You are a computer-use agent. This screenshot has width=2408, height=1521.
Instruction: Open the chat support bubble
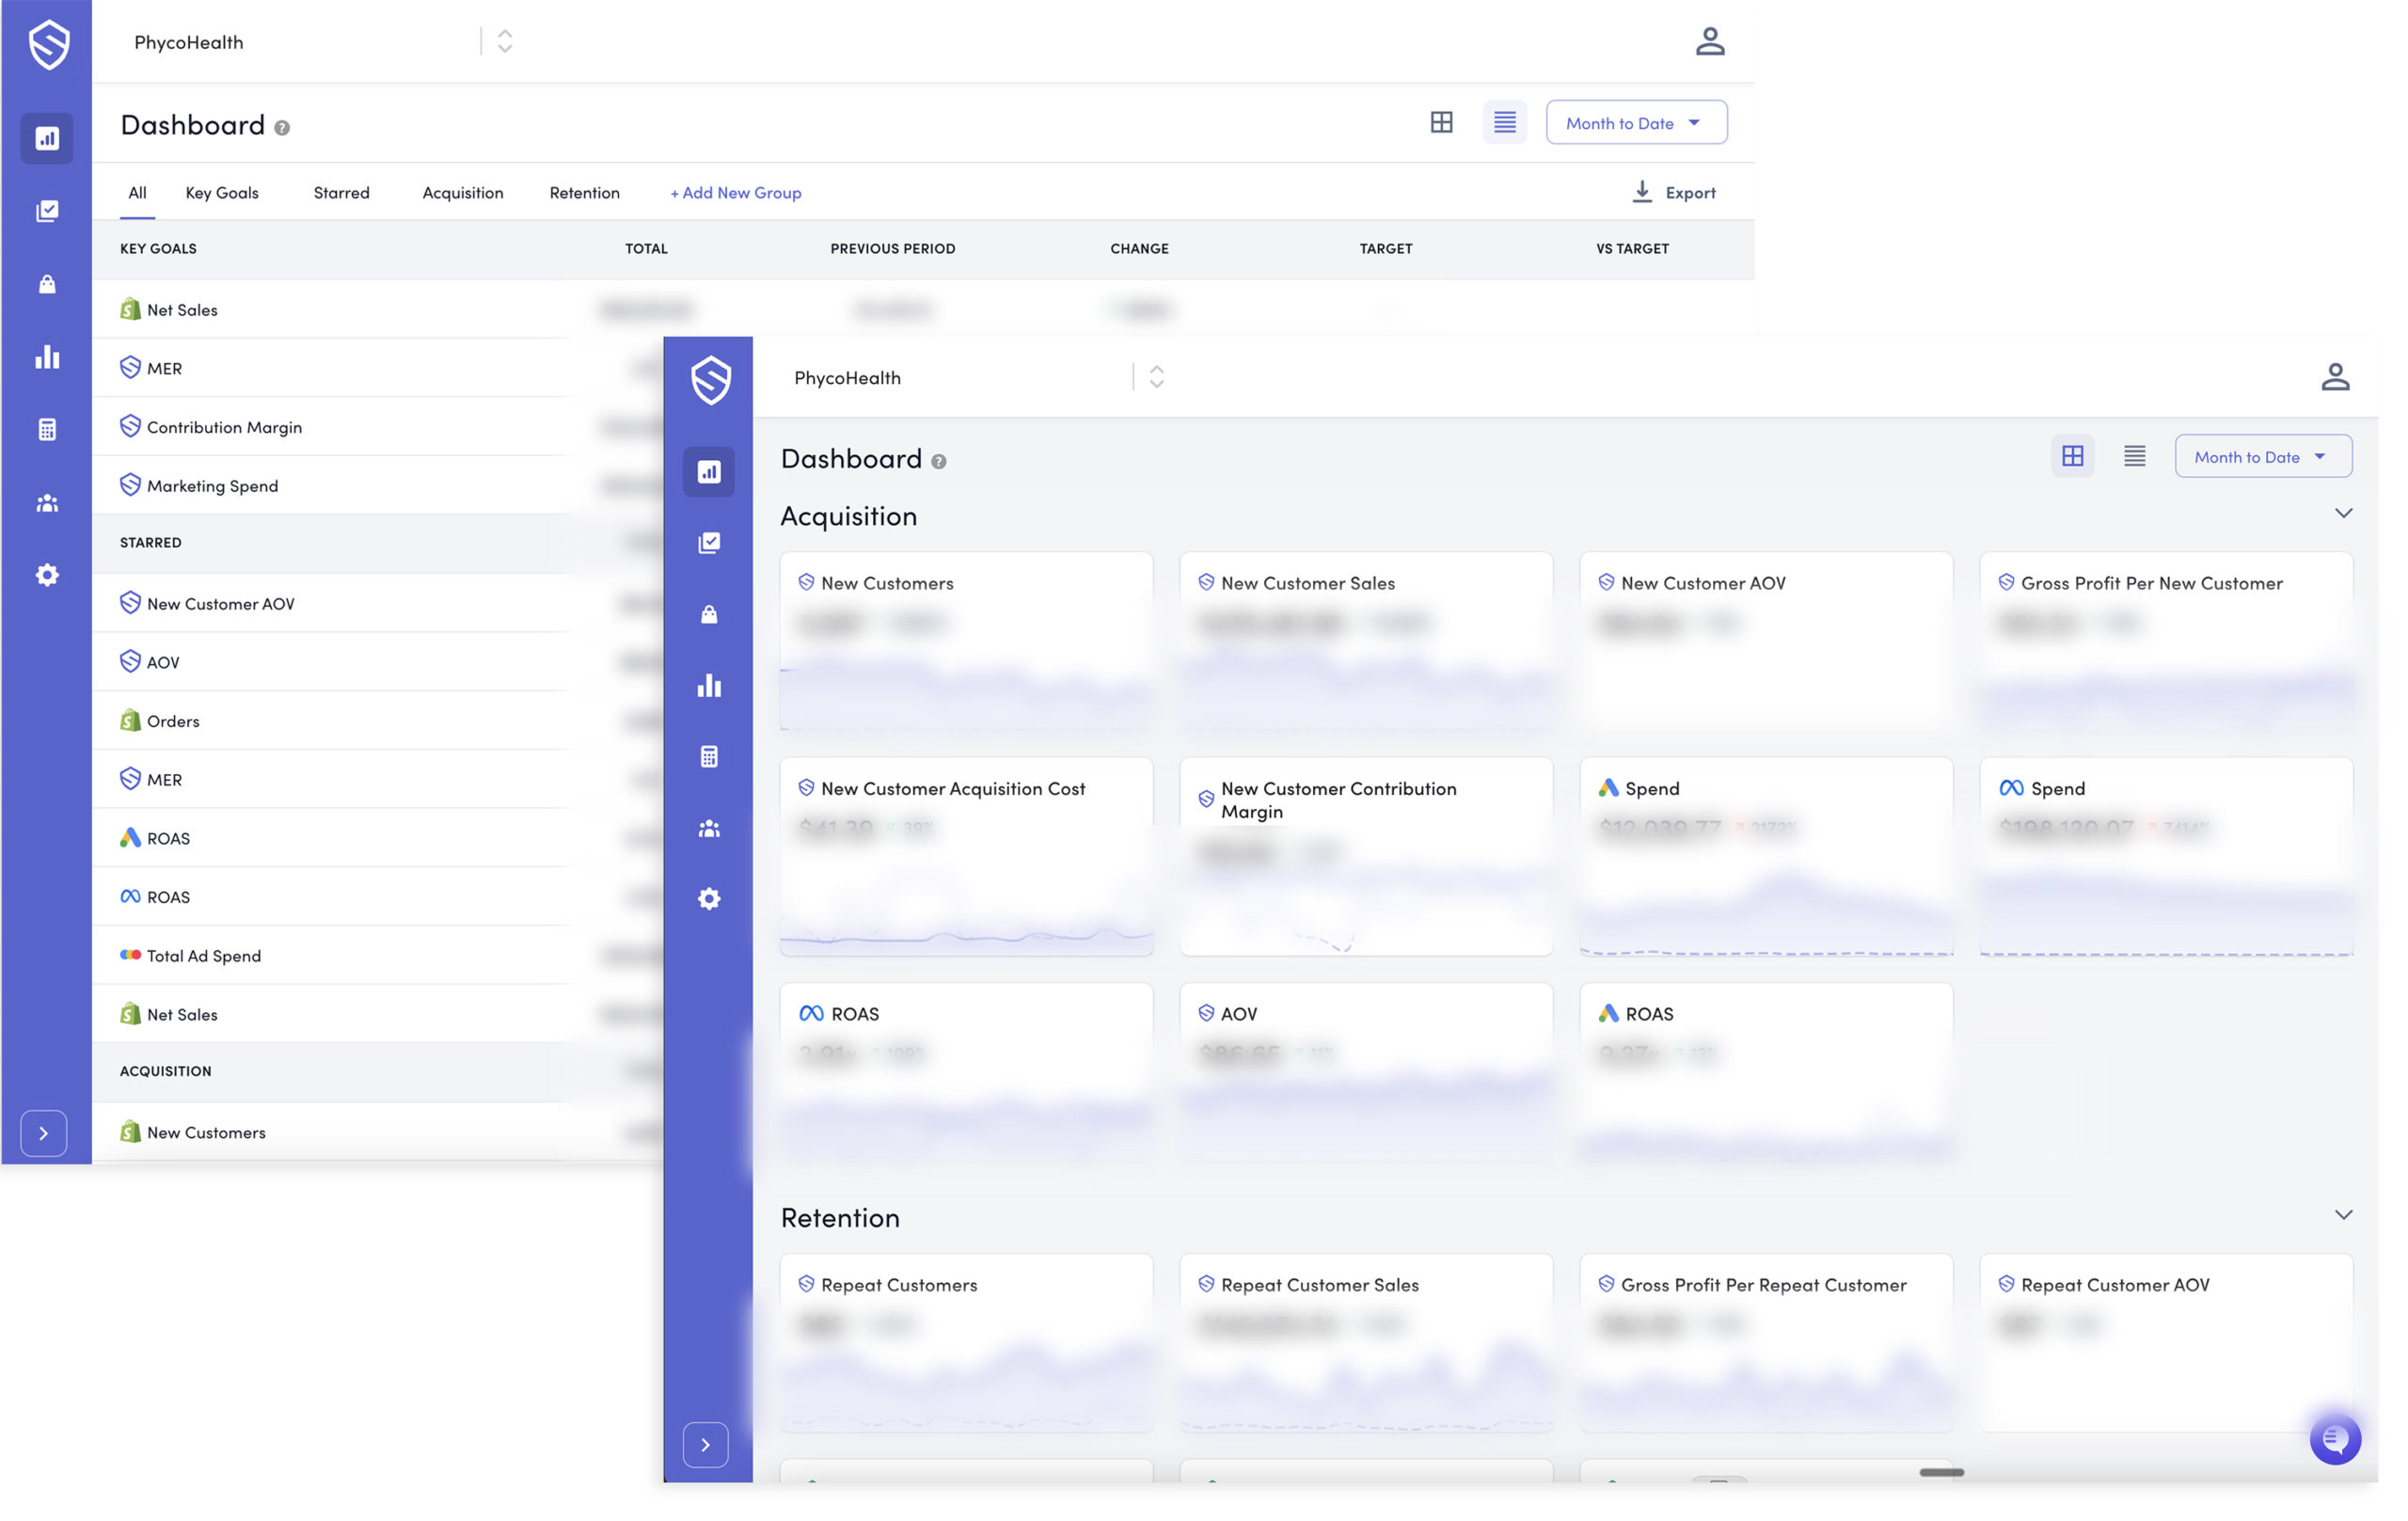[x=2334, y=1439]
